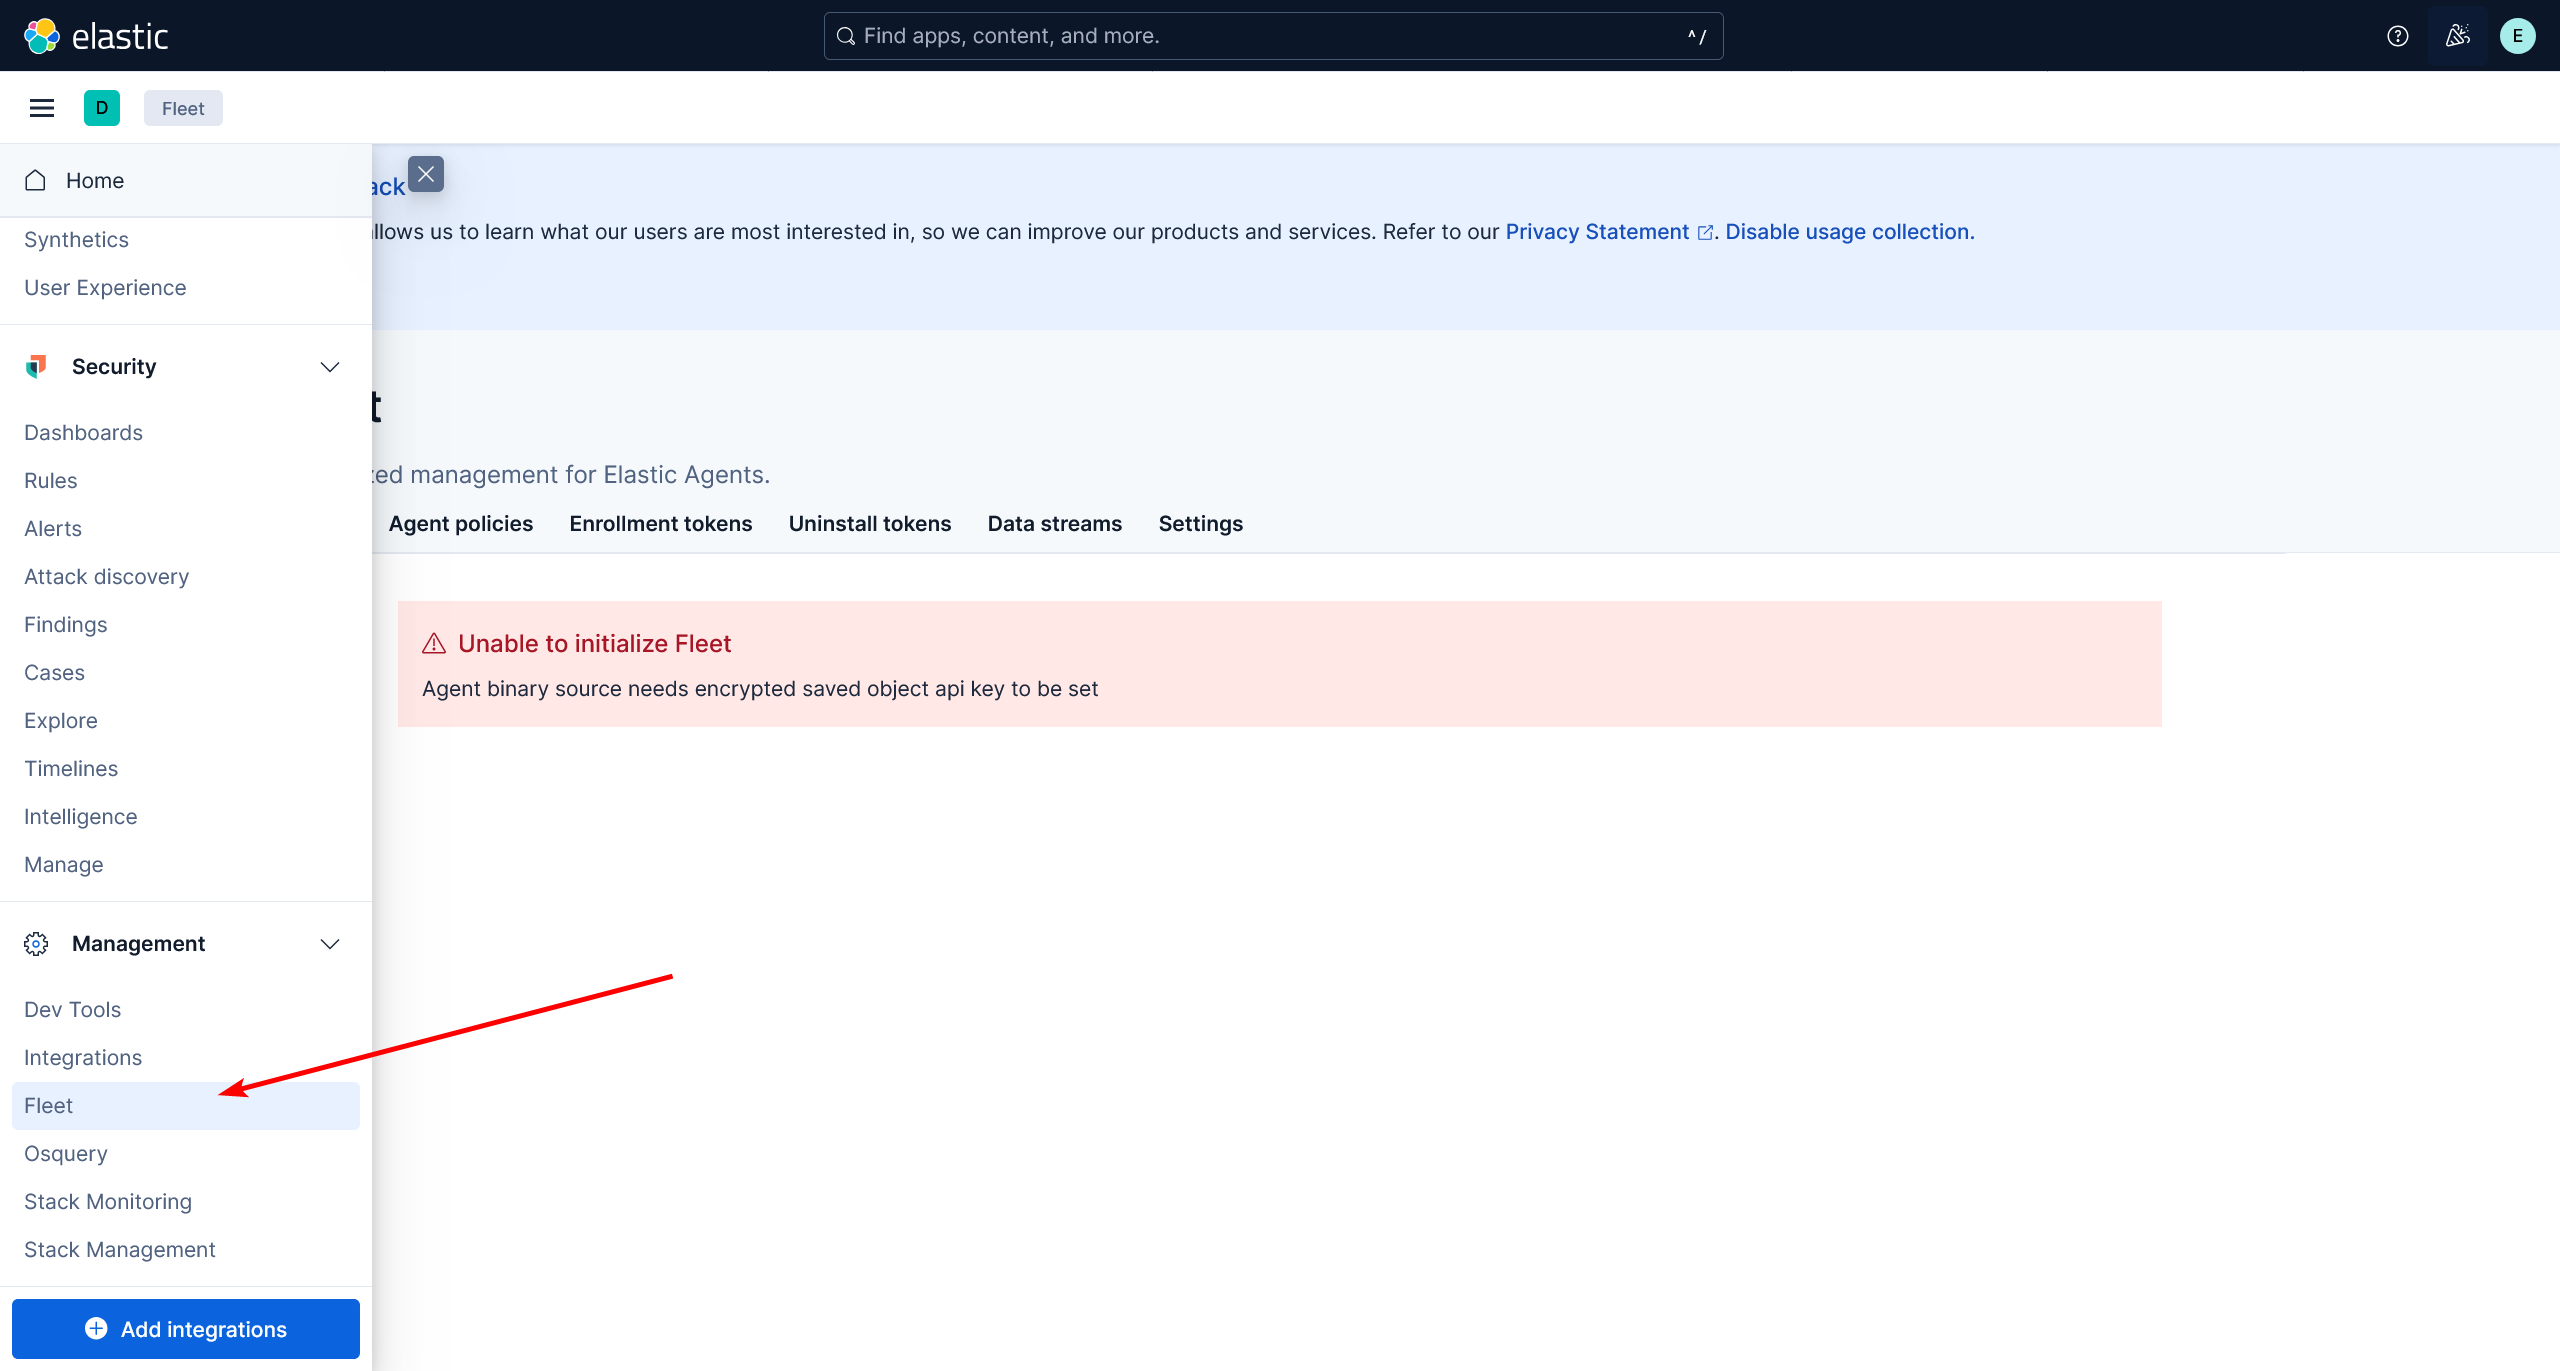This screenshot has width=2560, height=1371.
Task: Click the green D space avatar
Action: pos(102,108)
